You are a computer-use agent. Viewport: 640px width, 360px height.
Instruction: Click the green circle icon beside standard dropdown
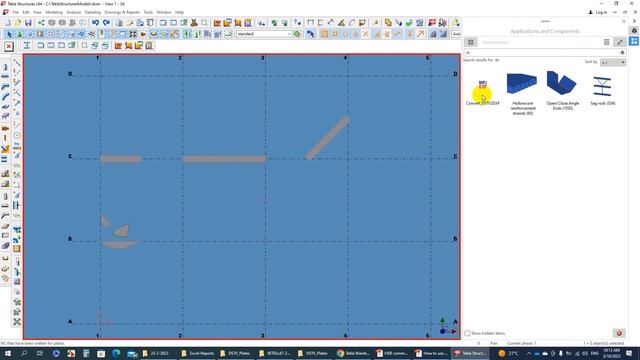click(297, 34)
